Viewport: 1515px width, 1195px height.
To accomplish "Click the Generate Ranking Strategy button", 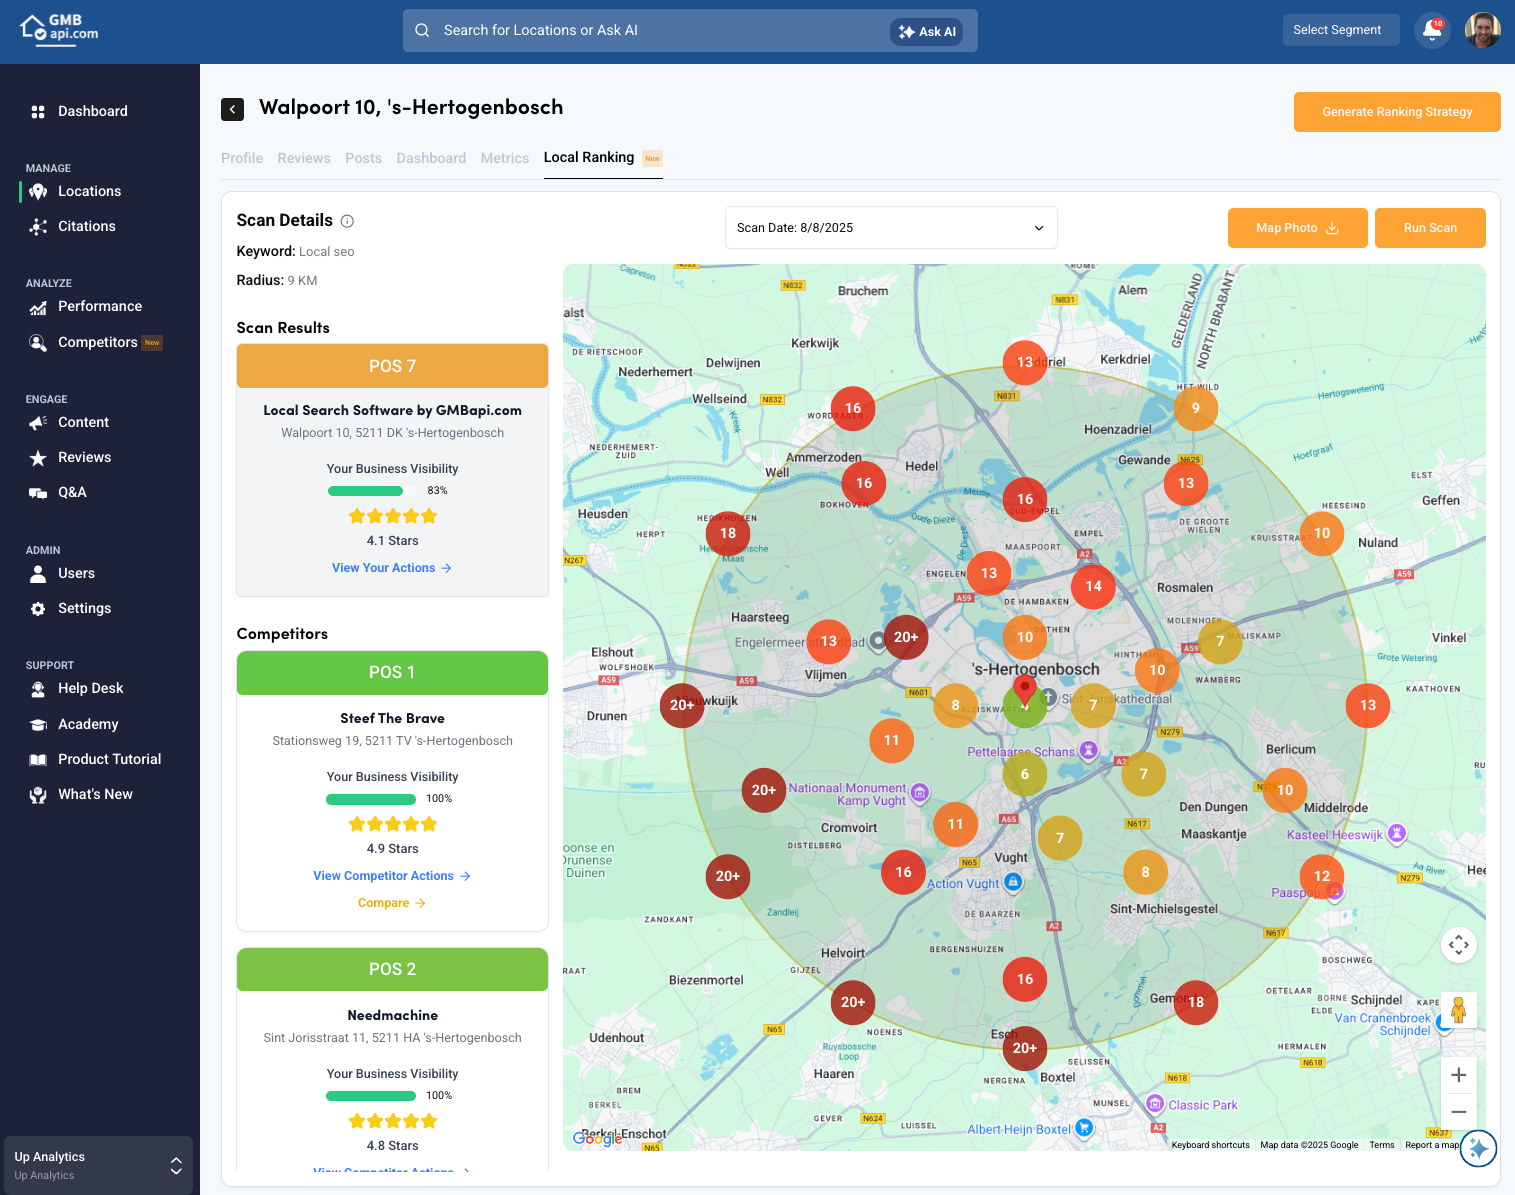I will pyautogui.click(x=1396, y=112).
